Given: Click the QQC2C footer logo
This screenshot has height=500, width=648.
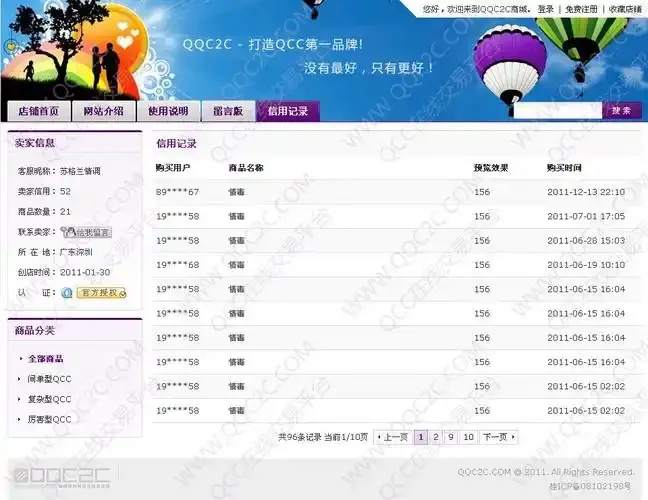Looking at the screenshot, I should [x=62, y=477].
